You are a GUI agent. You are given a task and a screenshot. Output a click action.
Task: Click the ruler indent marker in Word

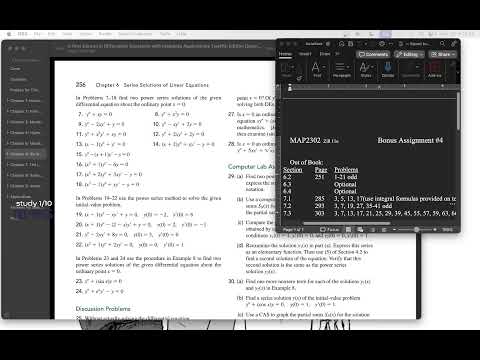[x=290, y=87]
